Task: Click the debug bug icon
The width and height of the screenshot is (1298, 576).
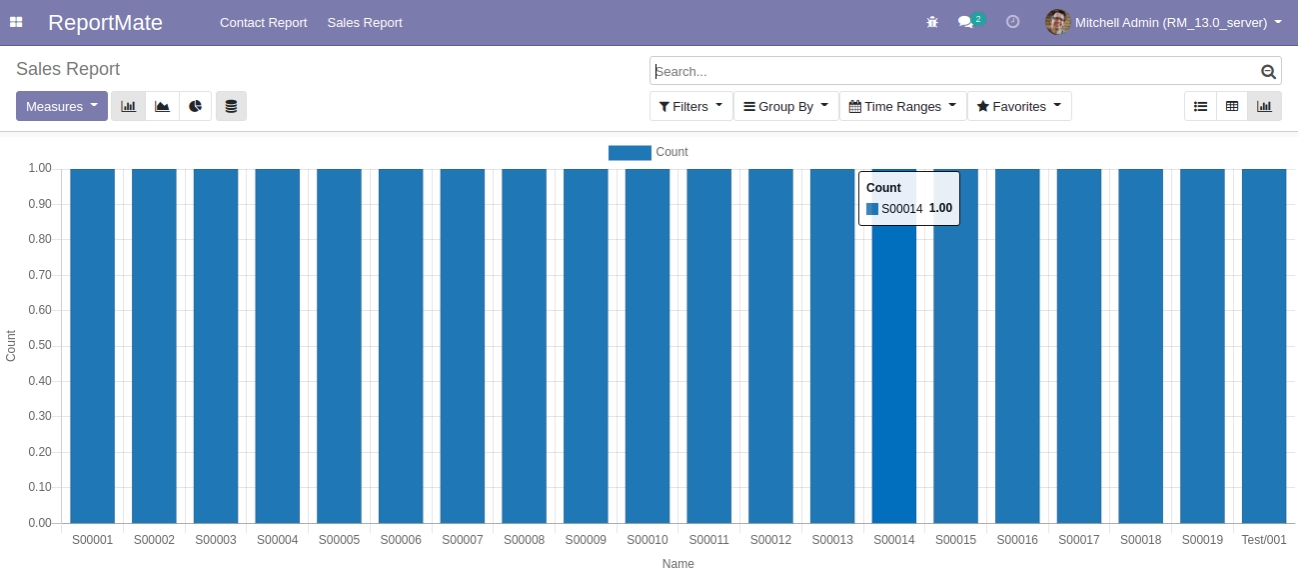Action: point(932,22)
